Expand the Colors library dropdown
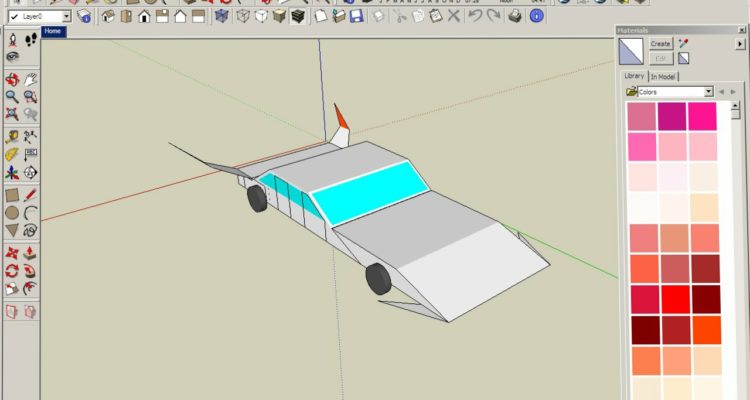The width and height of the screenshot is (750, 400). click(x=708, y=92)
